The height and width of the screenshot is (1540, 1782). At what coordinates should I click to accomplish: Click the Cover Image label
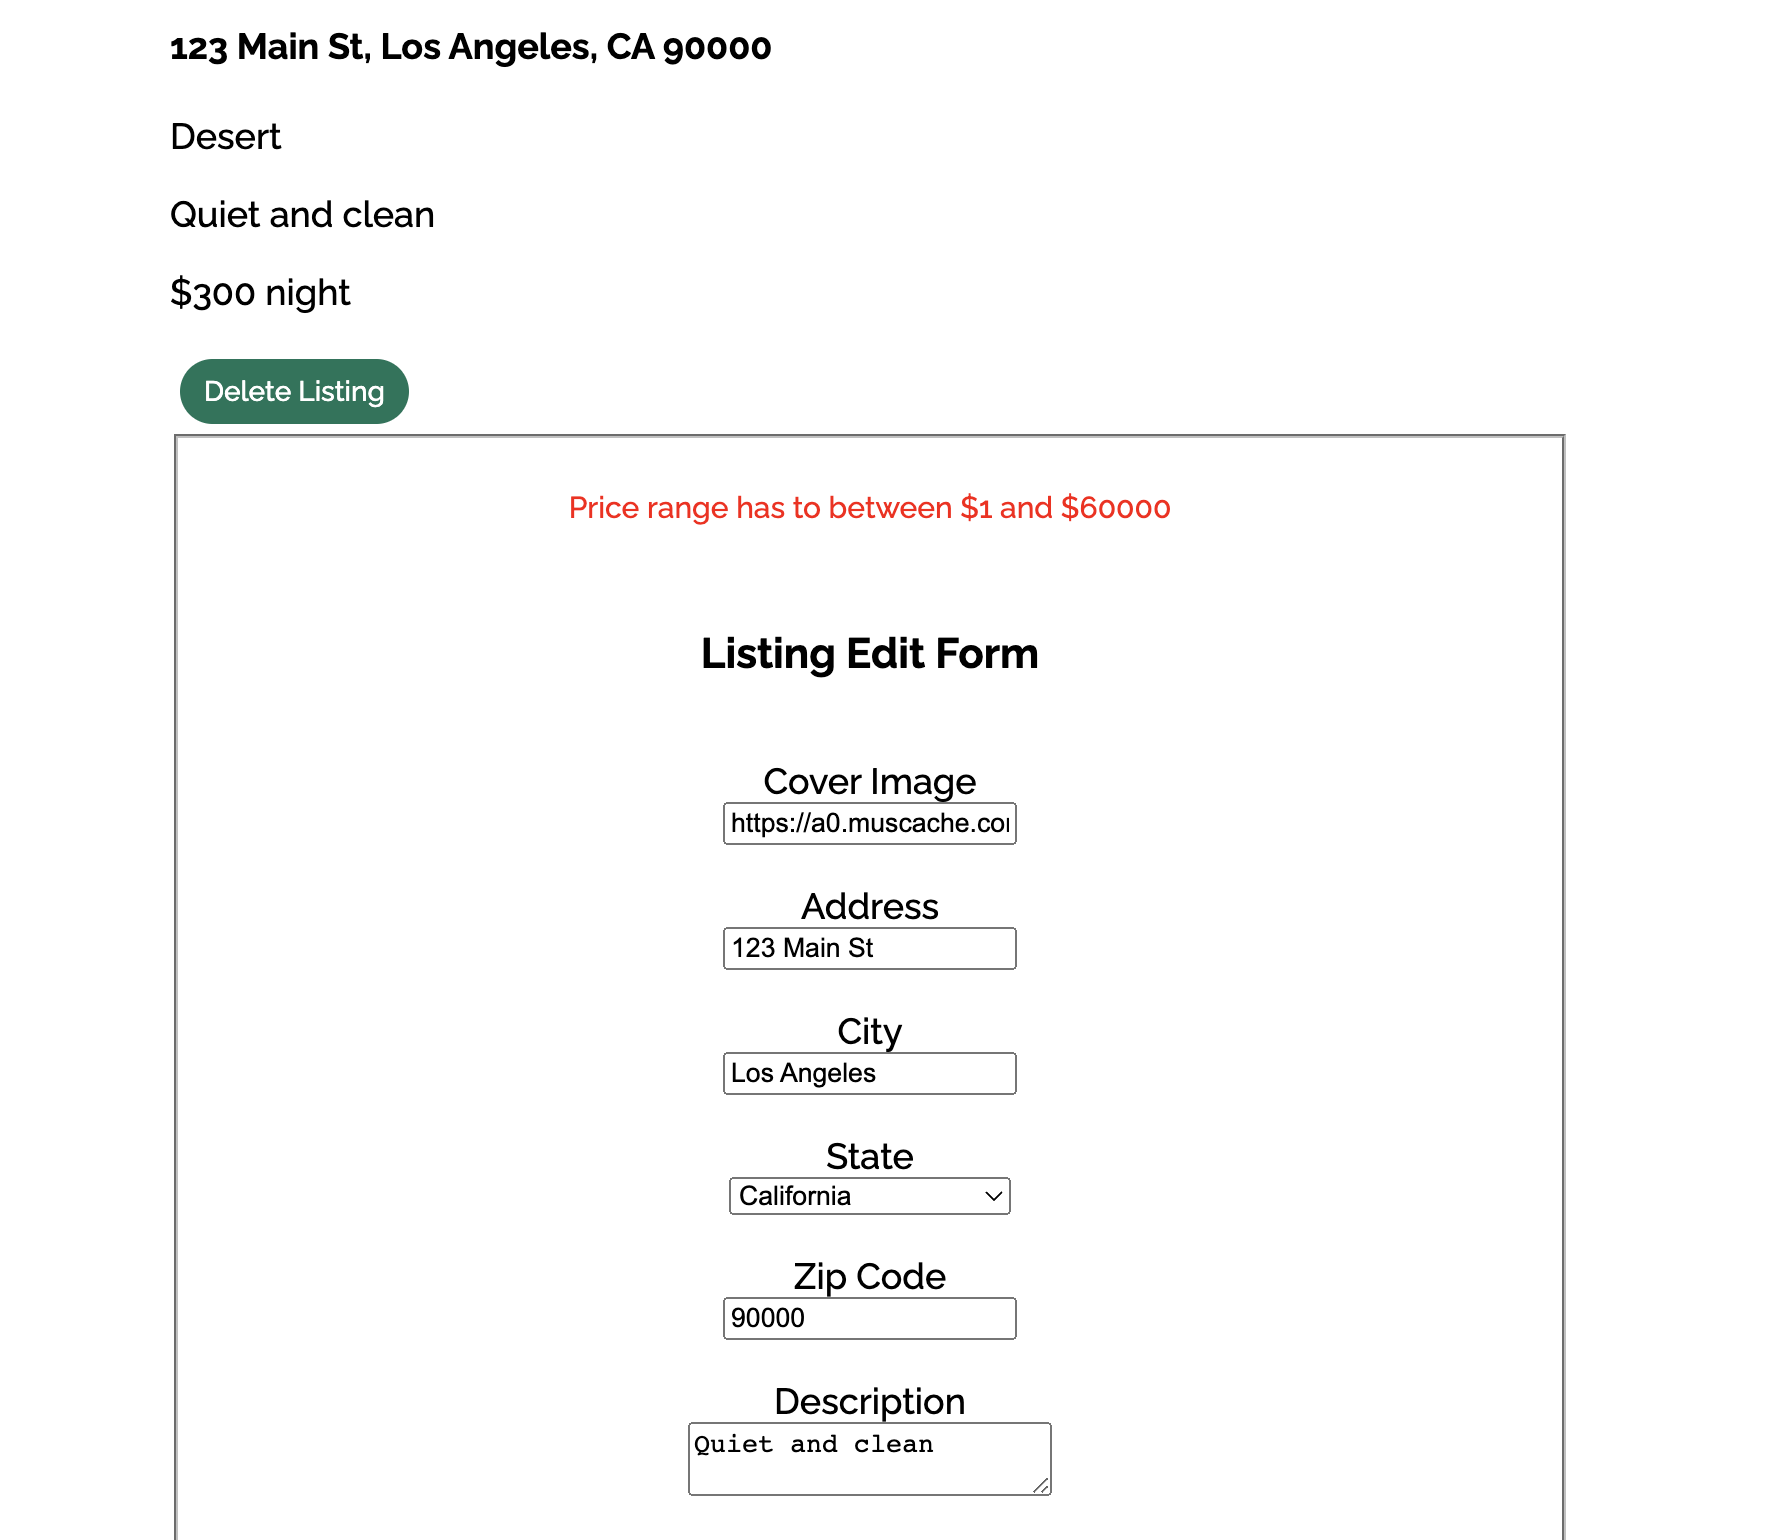click(x=869, y=781)
